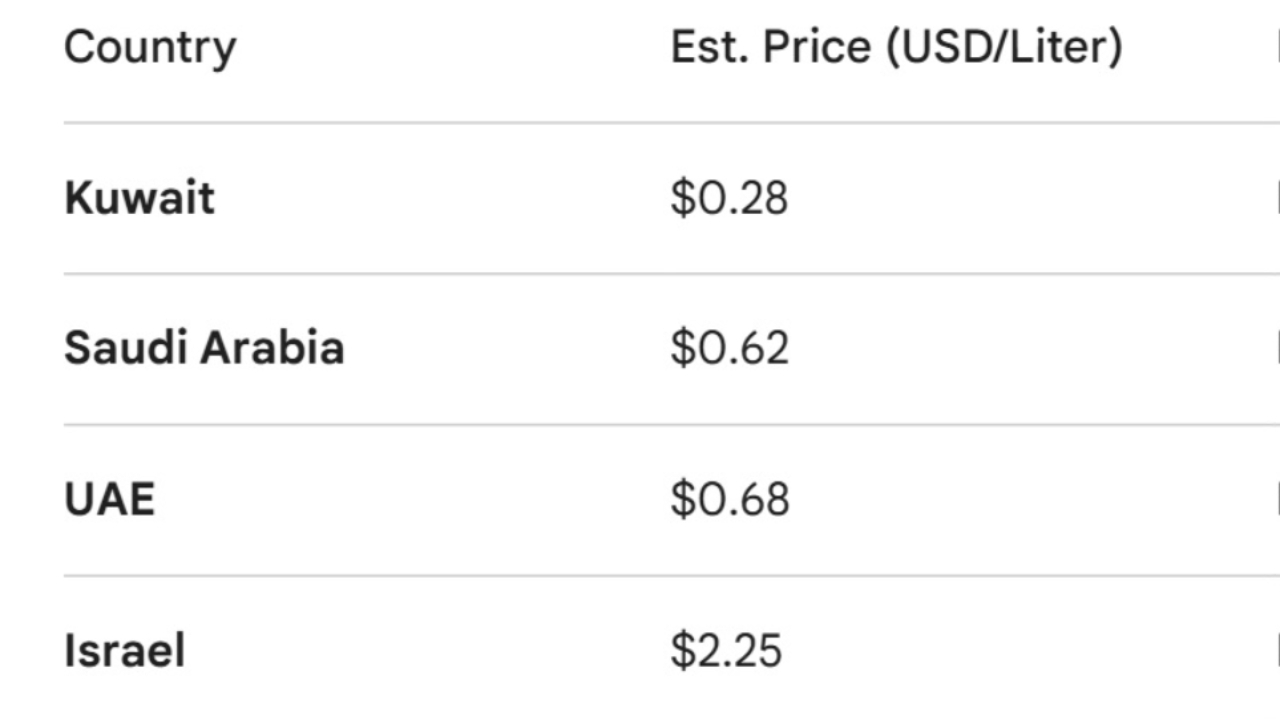Select the Israel country cell

pos(125,651)
